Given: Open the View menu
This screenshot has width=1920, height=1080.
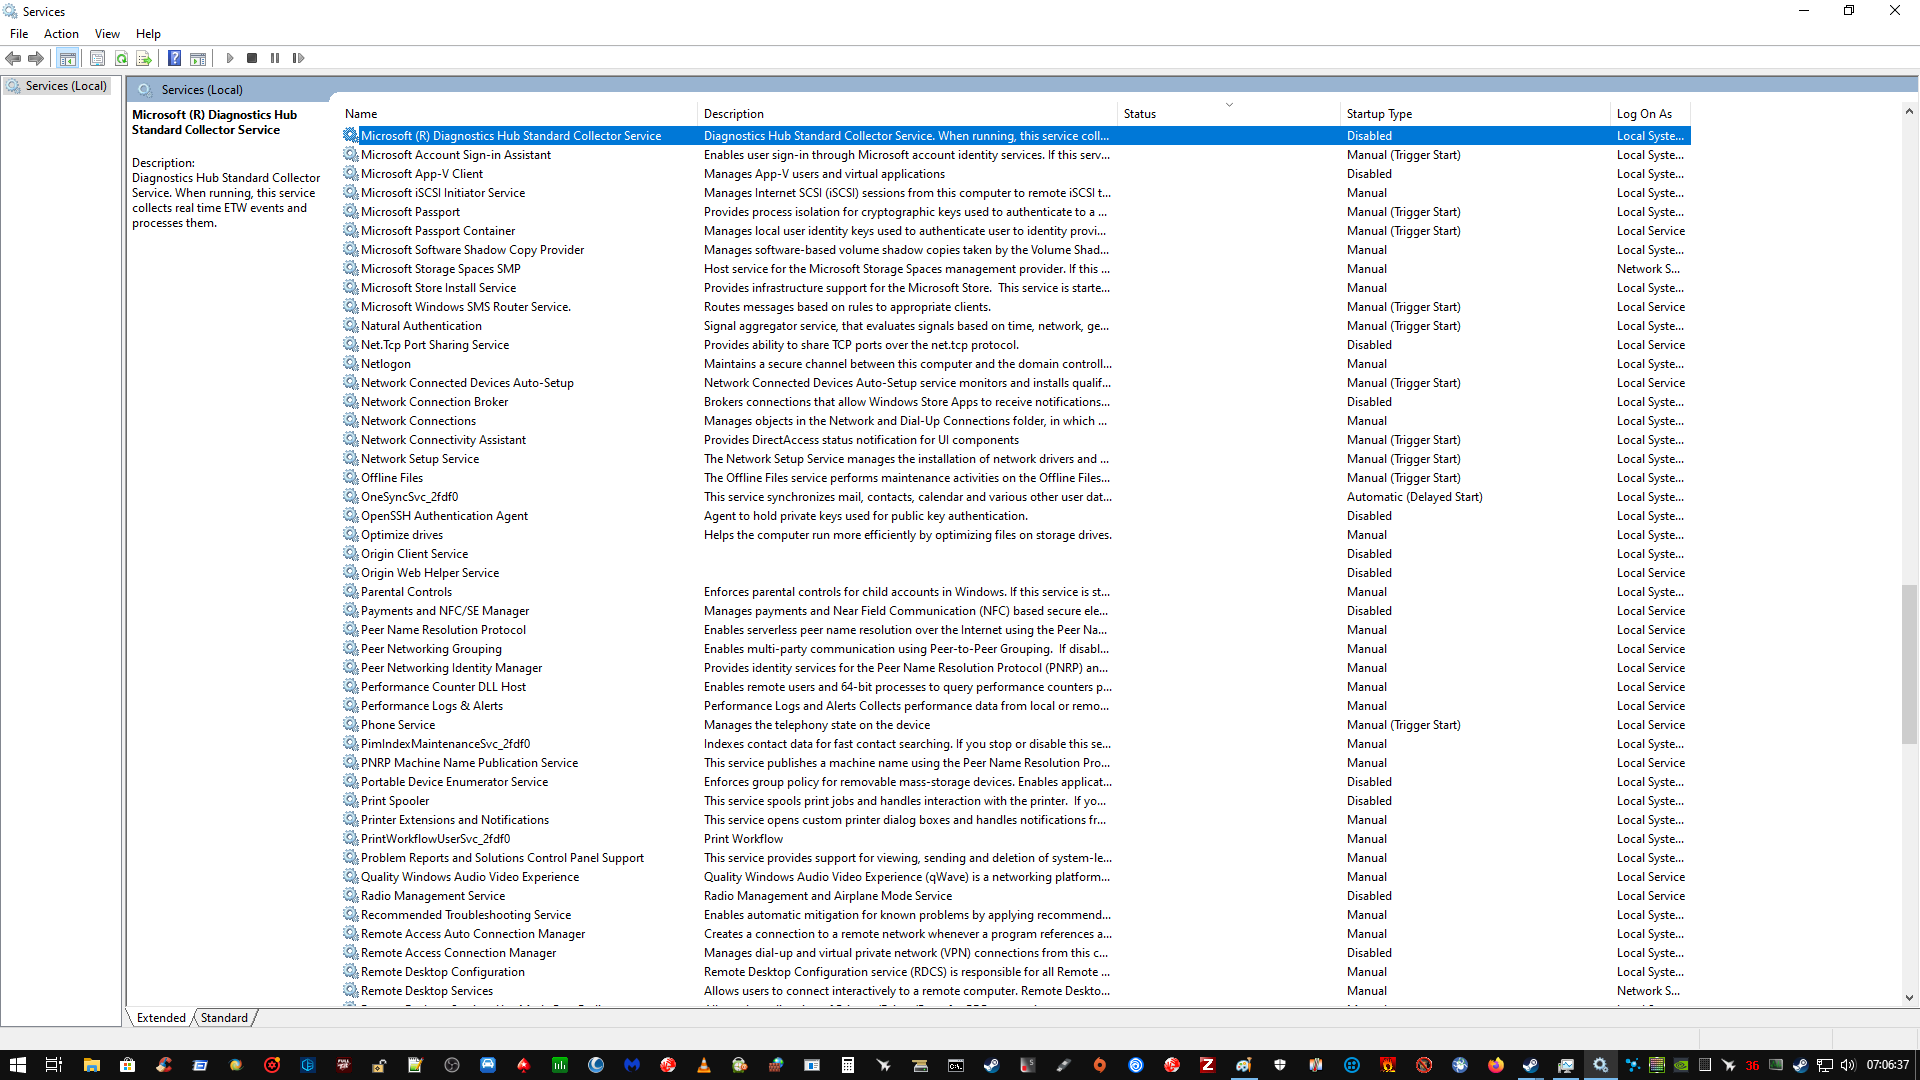Looking at the screenshot, I should (x=107, y=33).
